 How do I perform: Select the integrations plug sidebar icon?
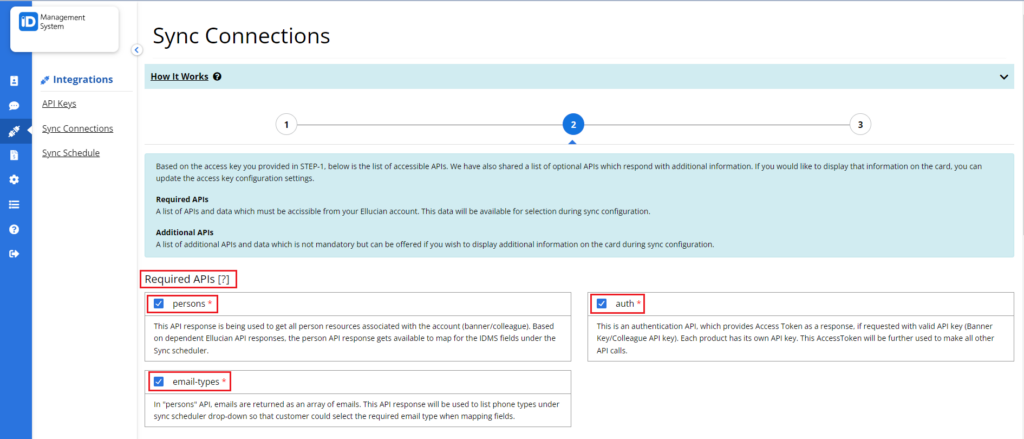click(14, 131)
